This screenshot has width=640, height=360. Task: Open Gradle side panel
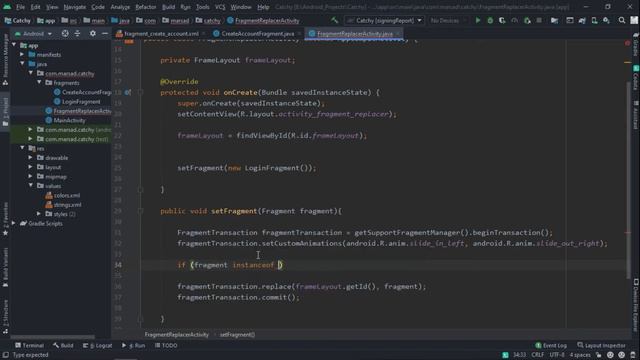(x=636, y=45)
